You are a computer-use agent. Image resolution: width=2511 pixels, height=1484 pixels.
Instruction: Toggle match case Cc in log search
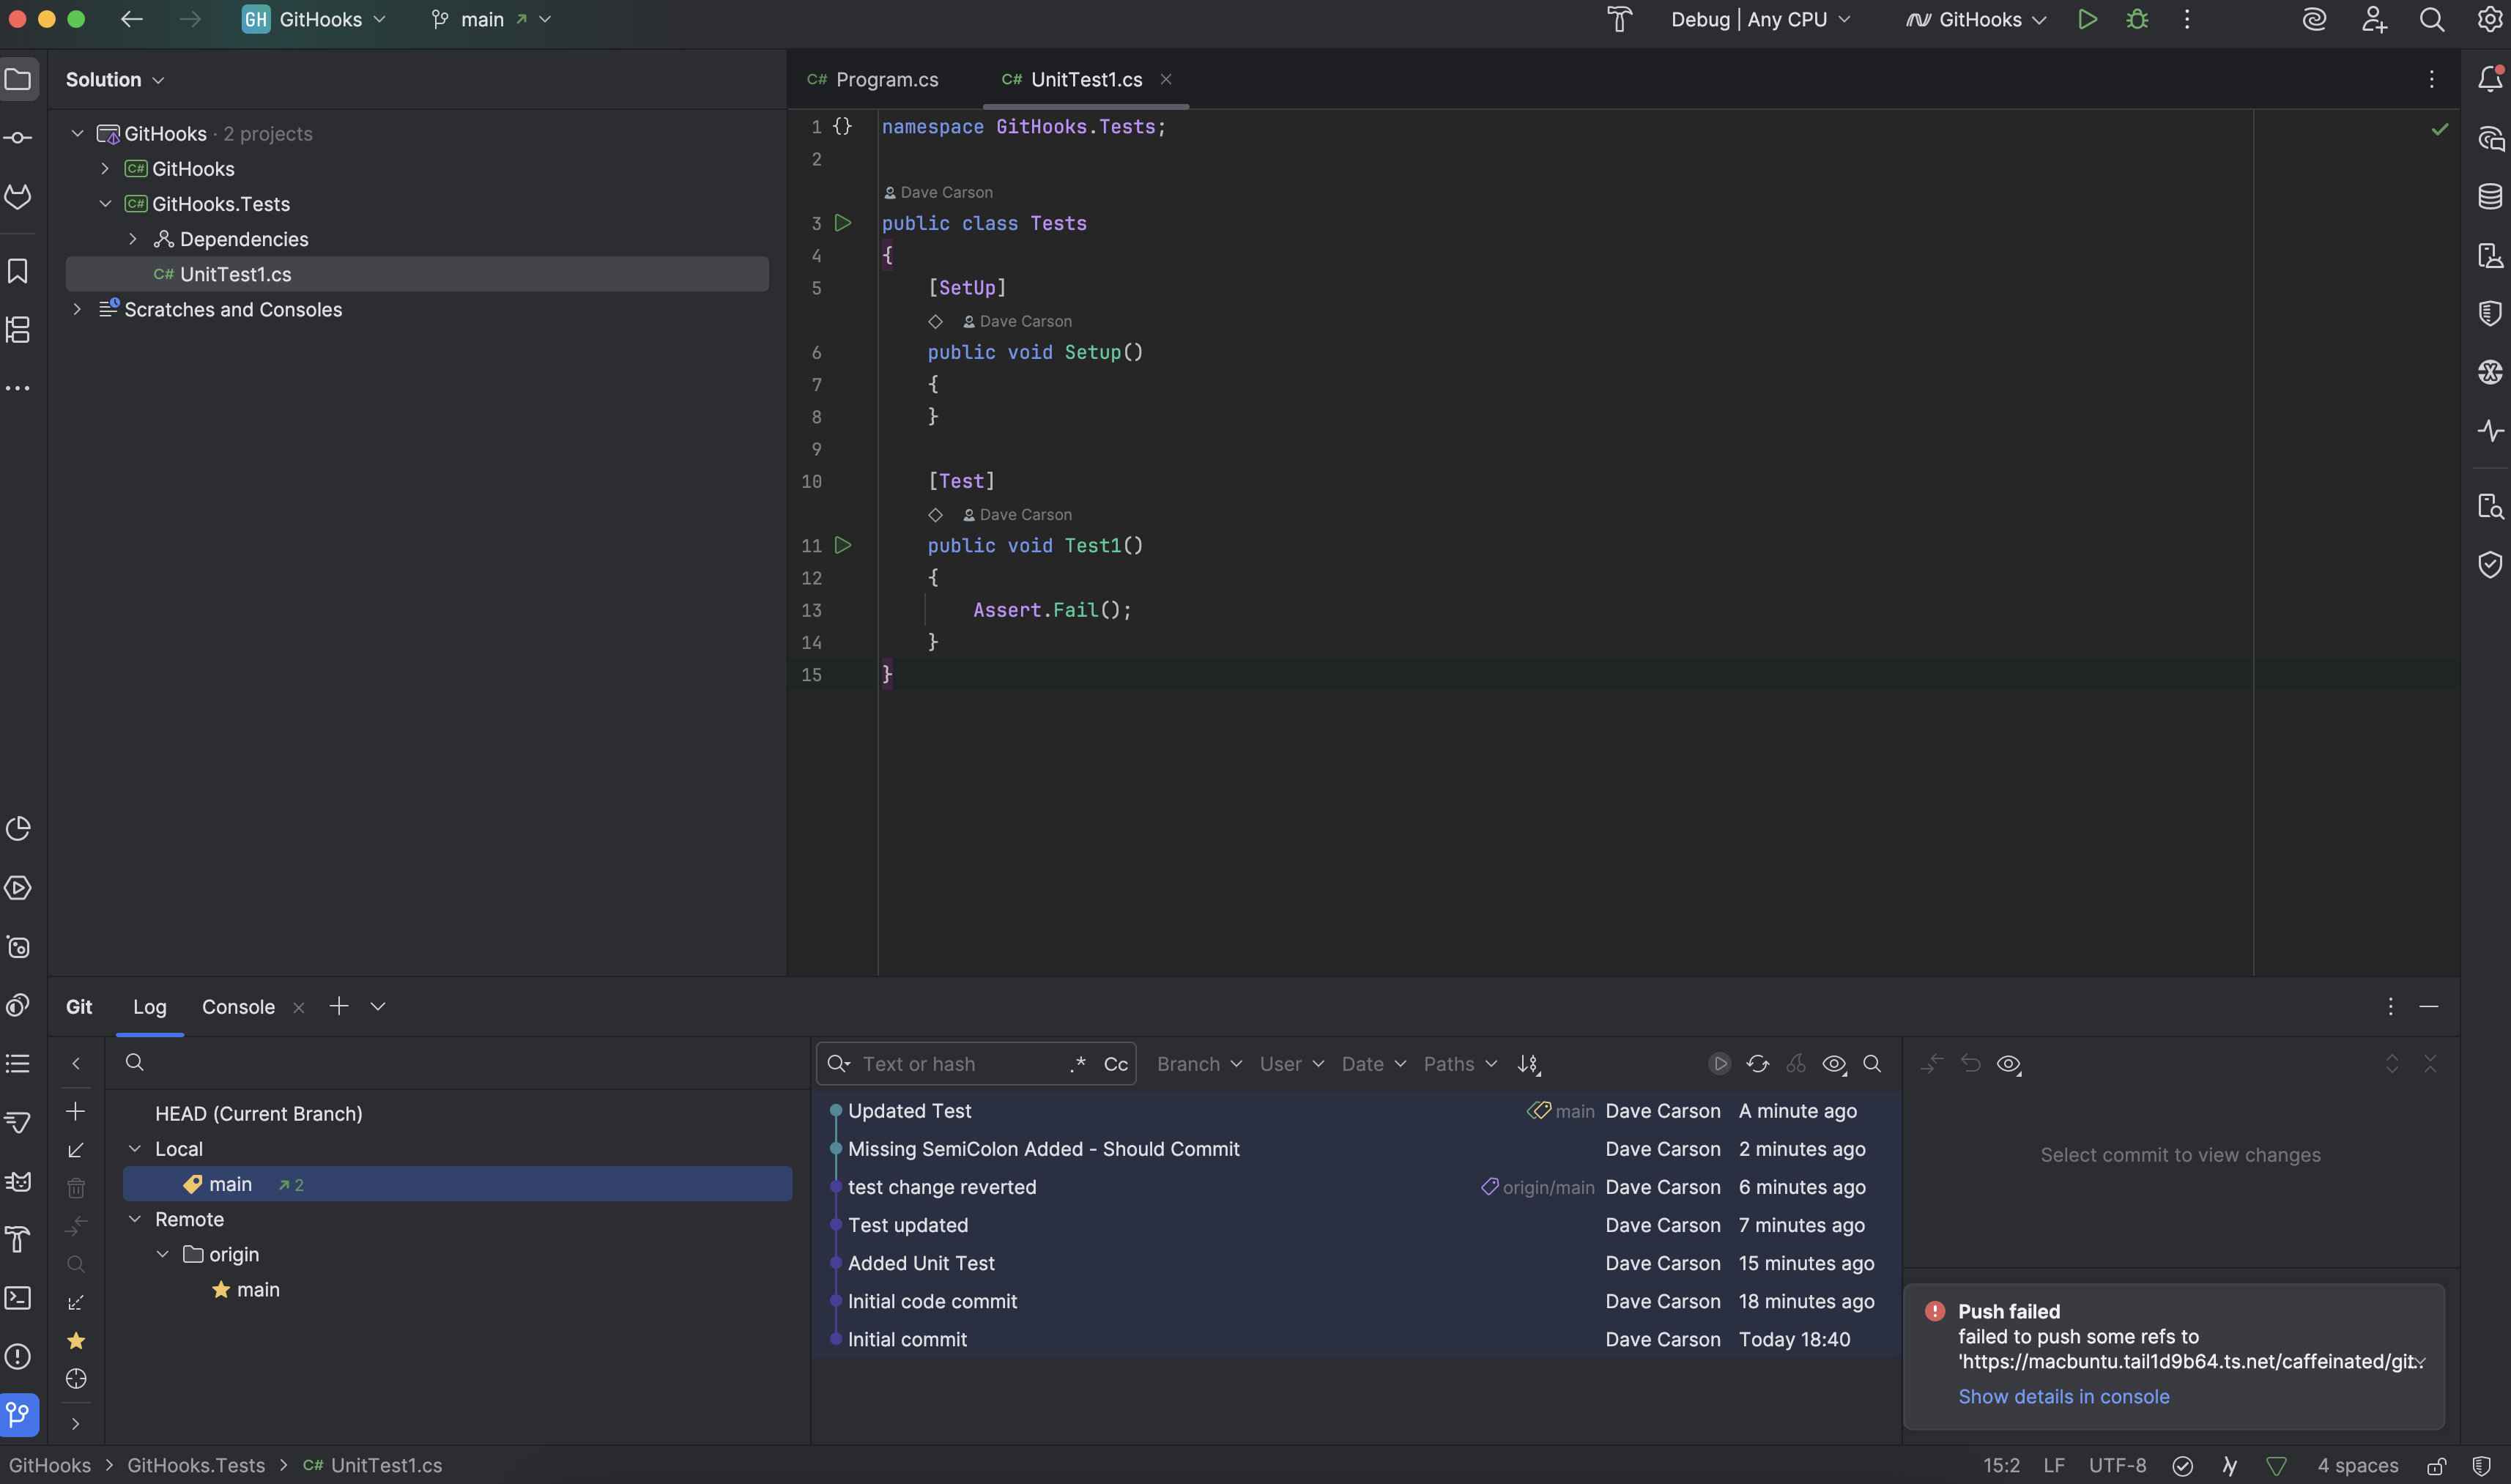point(1115,1064)
